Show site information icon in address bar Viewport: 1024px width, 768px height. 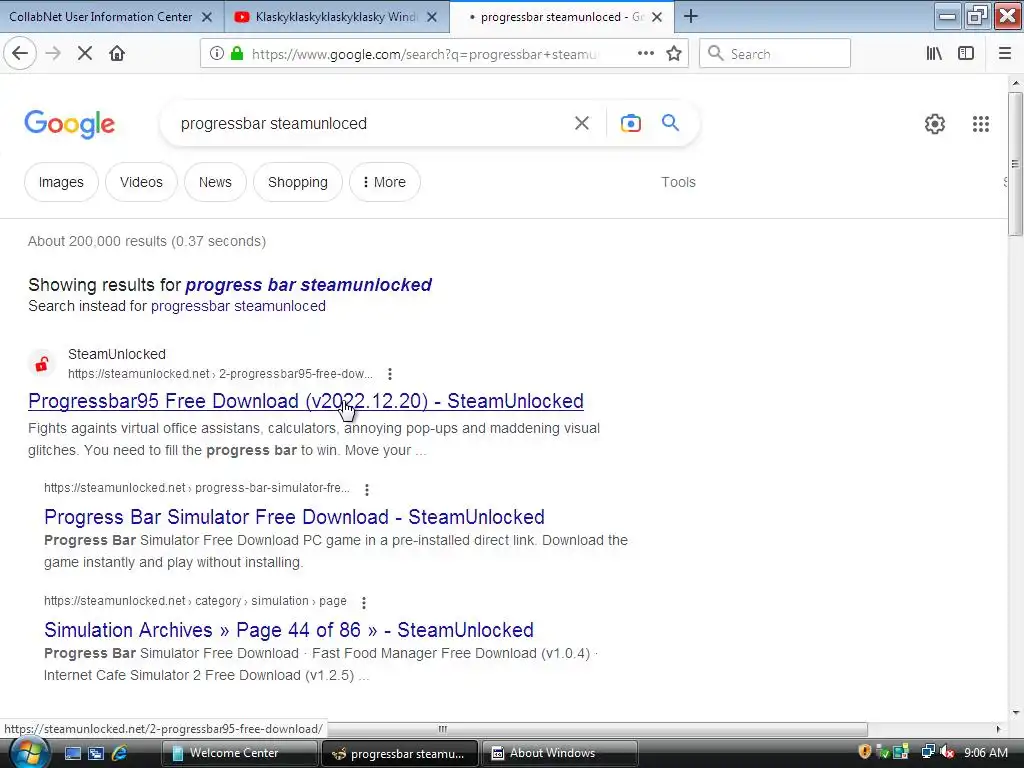tap(217, 54)
